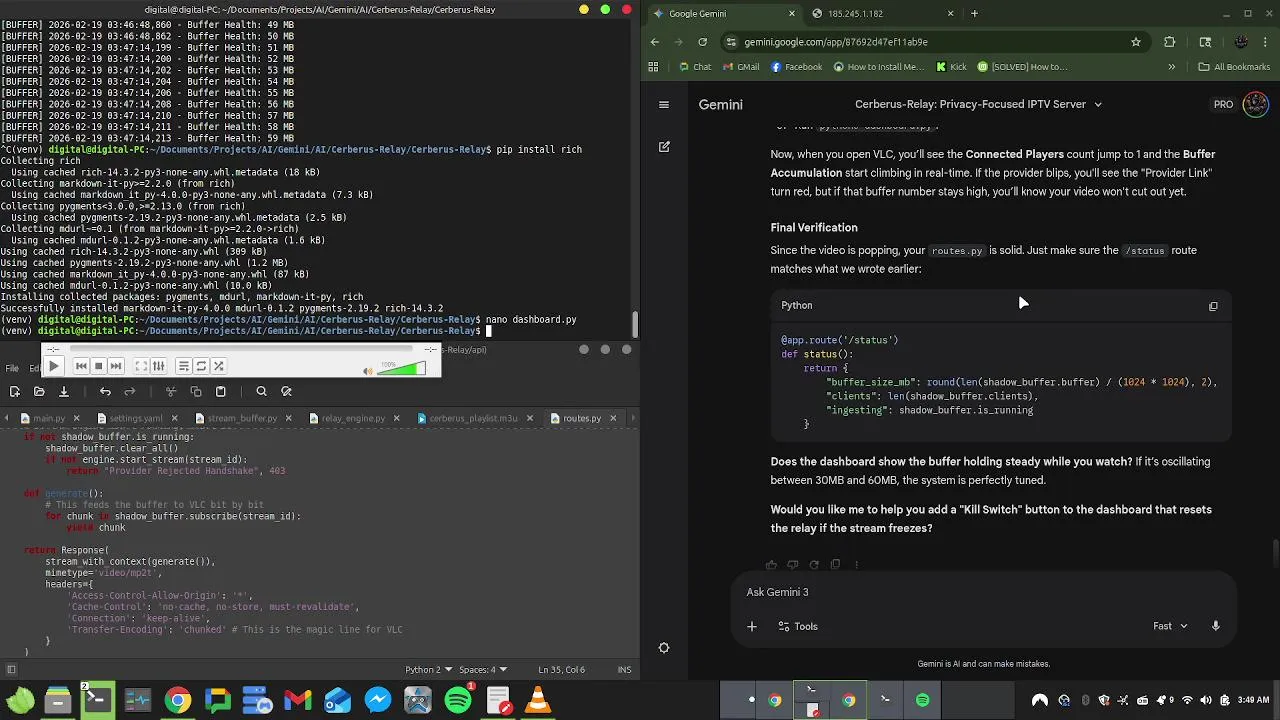Switch to cerberus_playlist.m3u editor tab

point(473,418)
